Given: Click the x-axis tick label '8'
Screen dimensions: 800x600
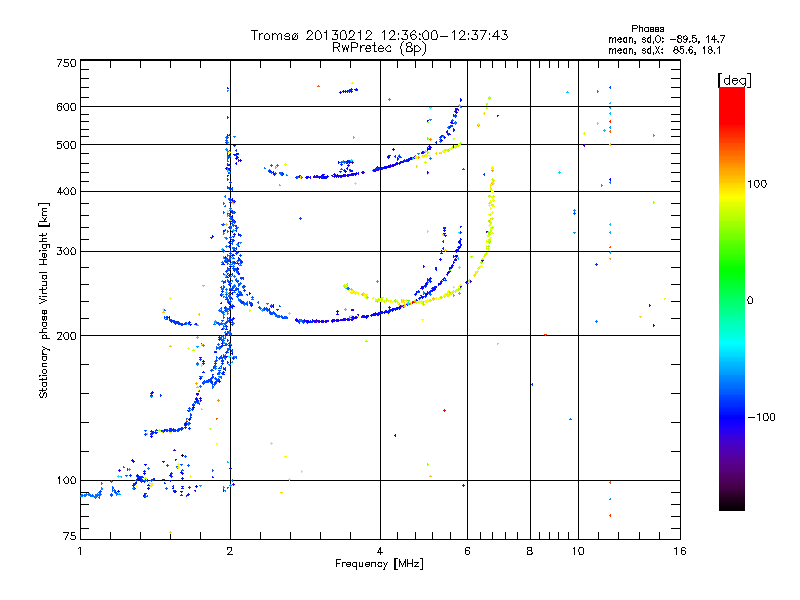Looking at the screenshot, I should 530,551.
